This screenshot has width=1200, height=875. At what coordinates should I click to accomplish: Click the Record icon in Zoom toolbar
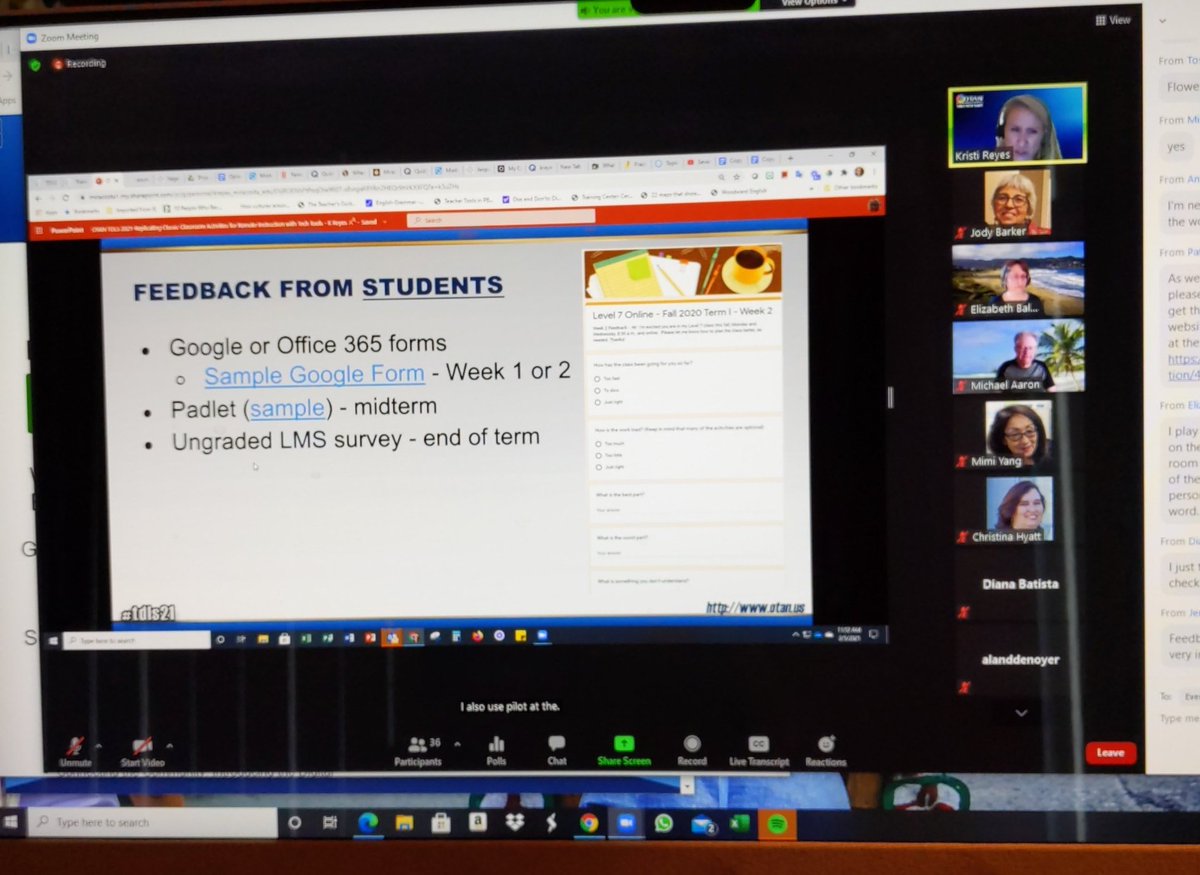point(691,743)
